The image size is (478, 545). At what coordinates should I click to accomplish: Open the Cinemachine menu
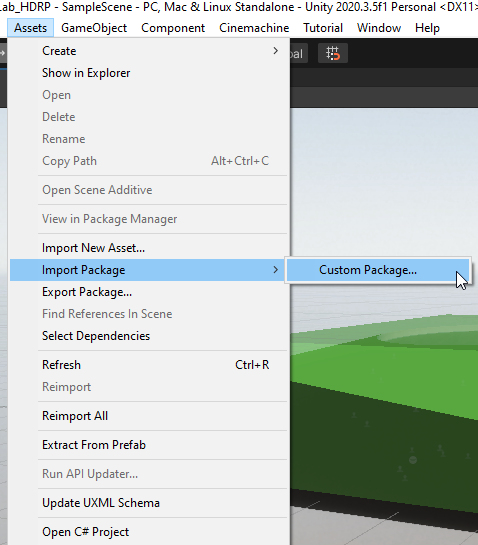[254, 28]
